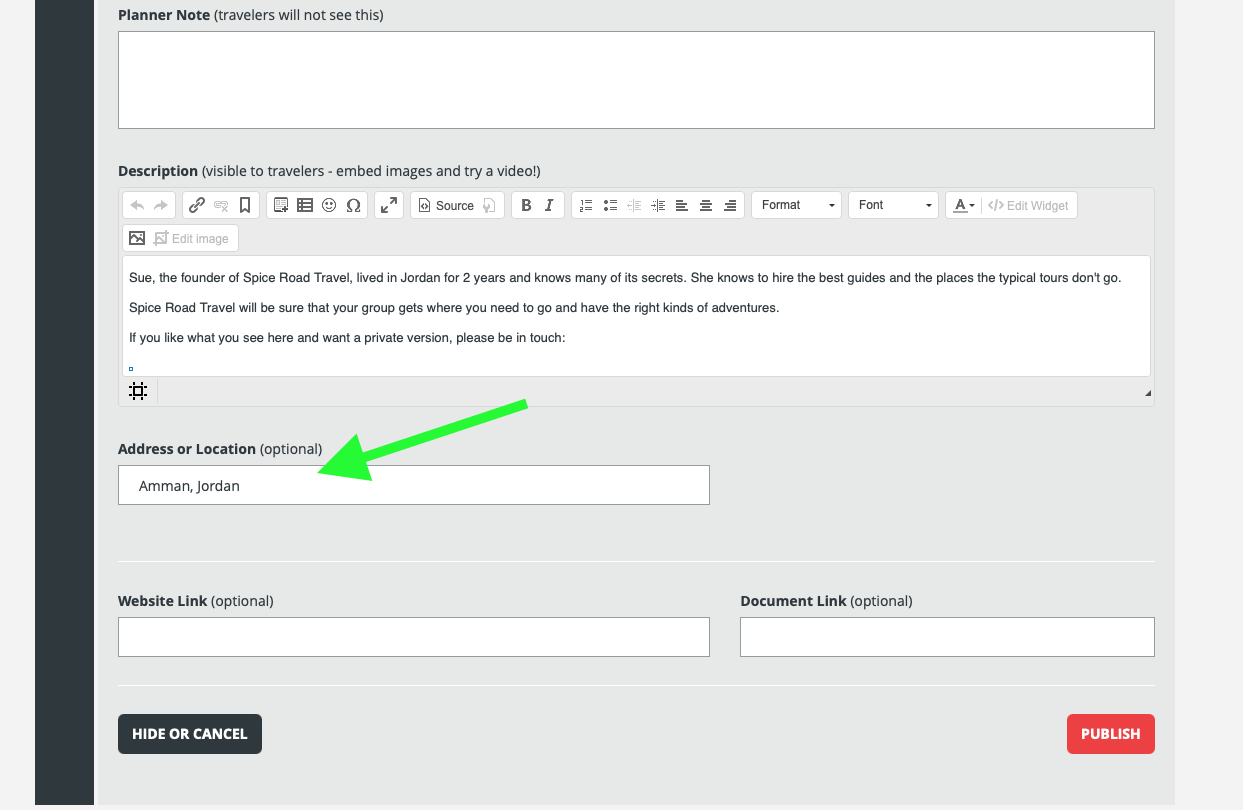Open the emoji smiley picker
This screenshot has height=810, width=1243.
(x=329, y=205)
